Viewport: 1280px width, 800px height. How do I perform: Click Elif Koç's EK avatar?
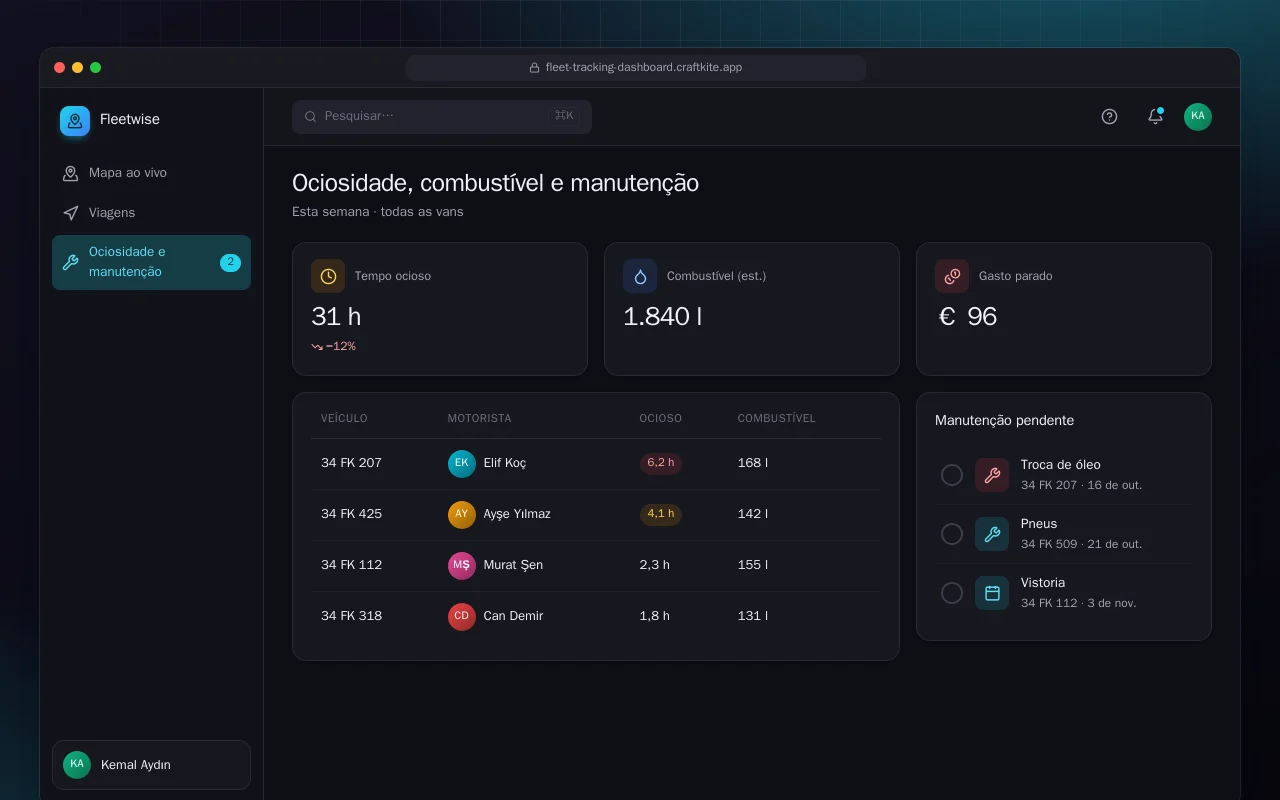point(462,463)
